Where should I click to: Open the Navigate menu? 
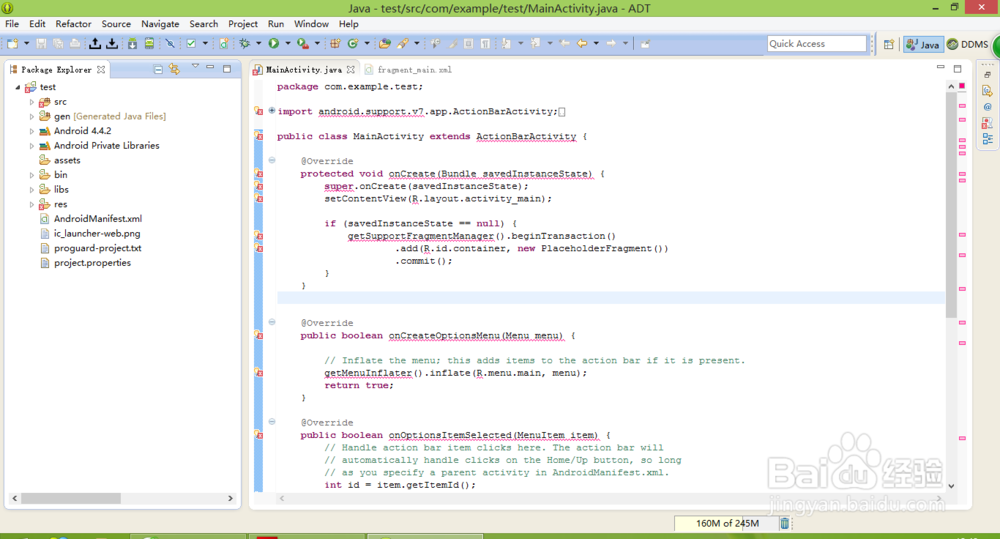pyautogui.click(x=160, y=24)
